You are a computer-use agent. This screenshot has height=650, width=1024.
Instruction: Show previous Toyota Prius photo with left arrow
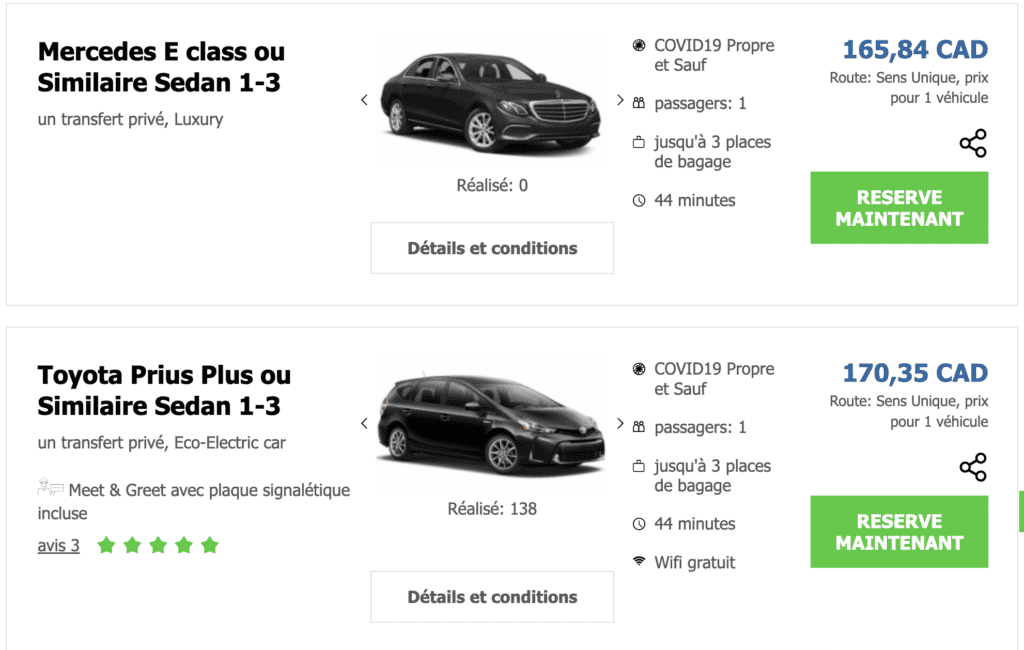[x=364, y=423]
